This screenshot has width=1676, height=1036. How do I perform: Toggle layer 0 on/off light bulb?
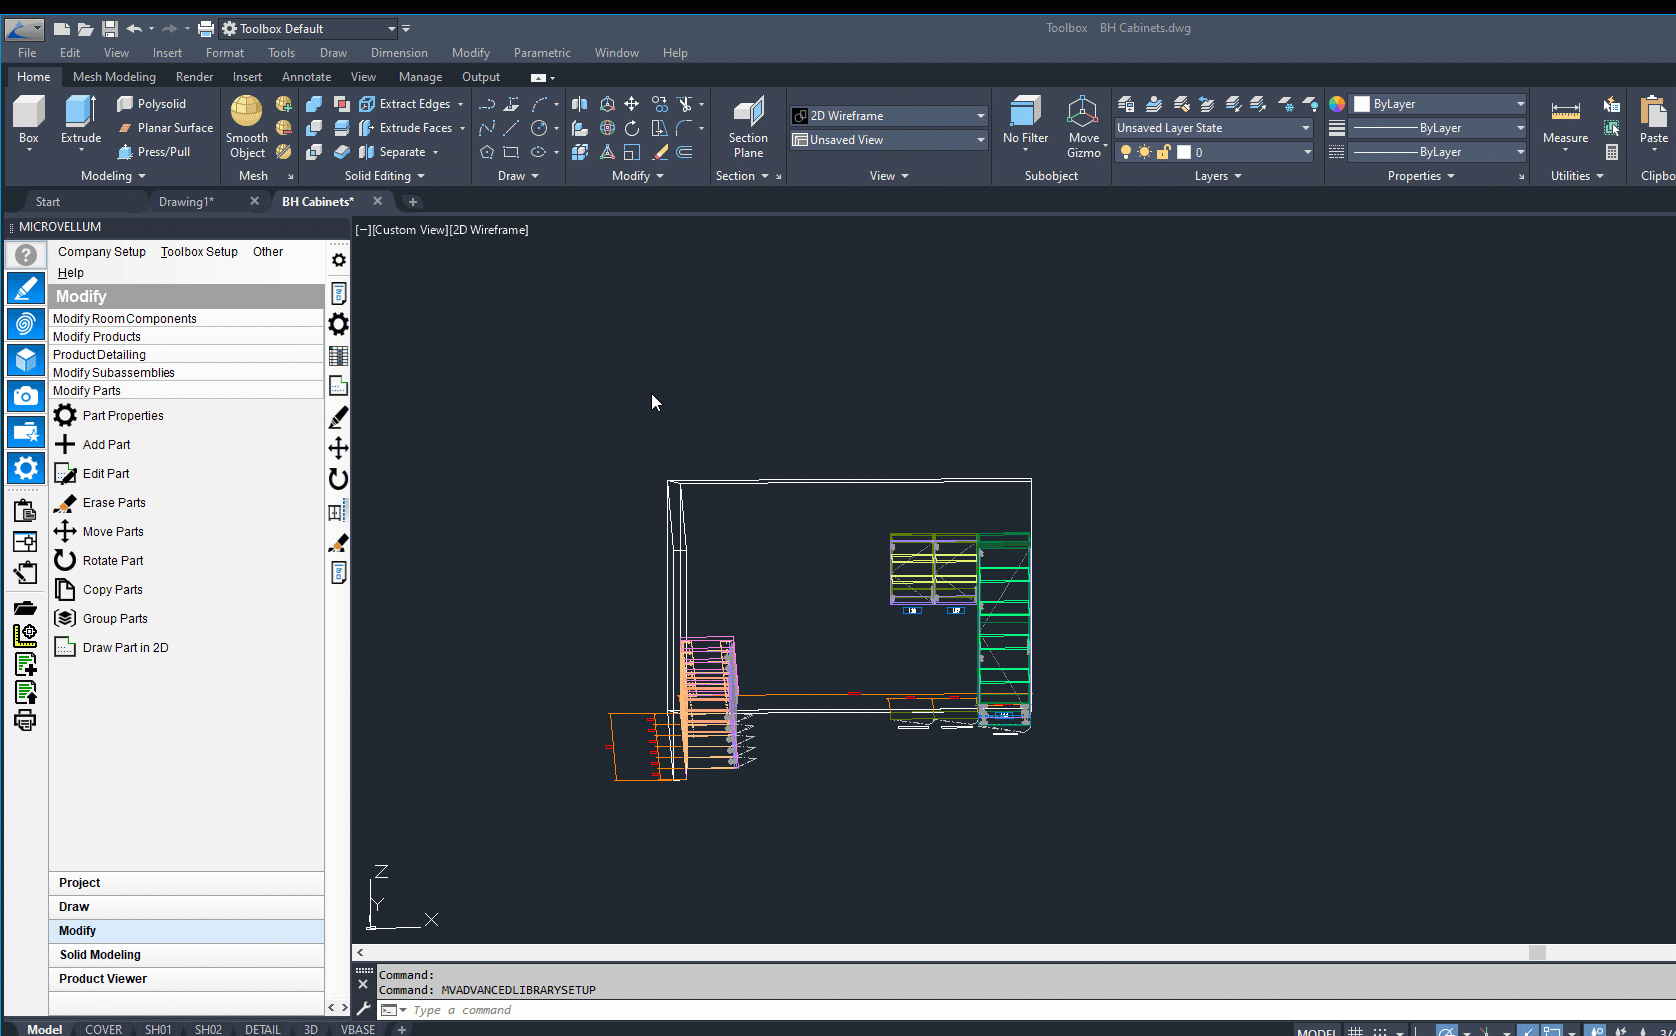1126,152
